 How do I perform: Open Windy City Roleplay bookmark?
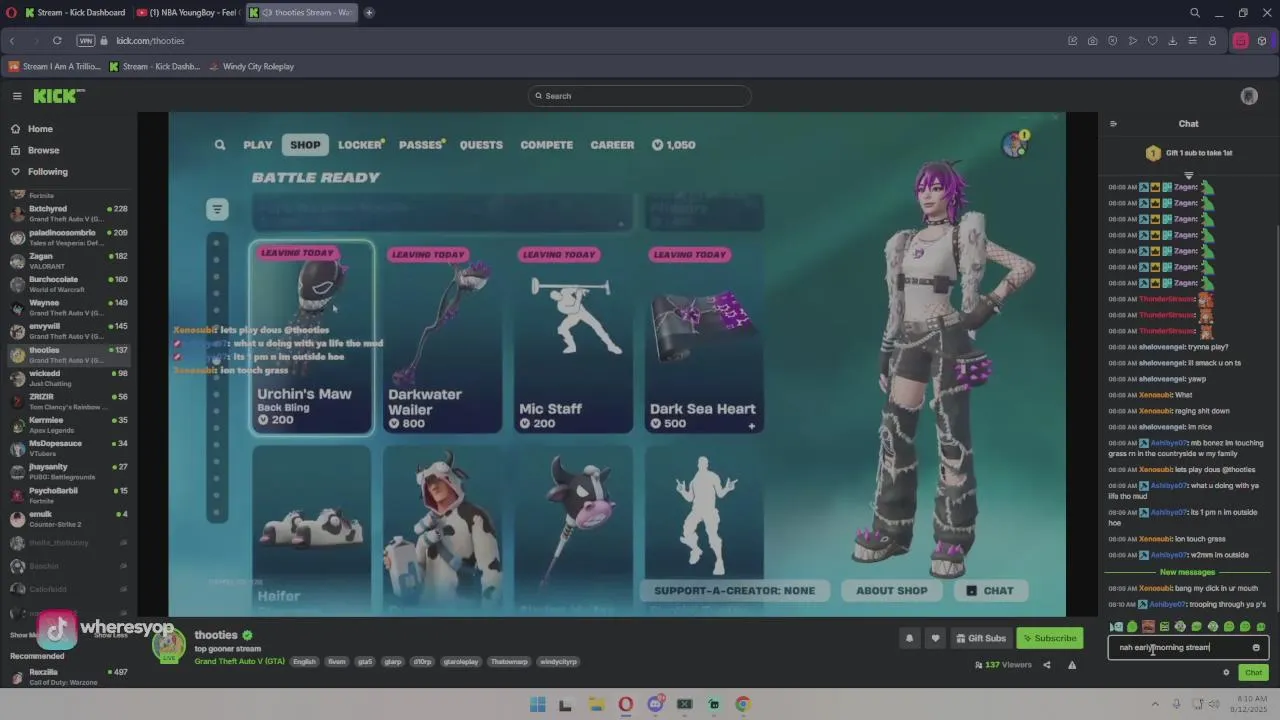pyautogui.click(x=251, y=67)
